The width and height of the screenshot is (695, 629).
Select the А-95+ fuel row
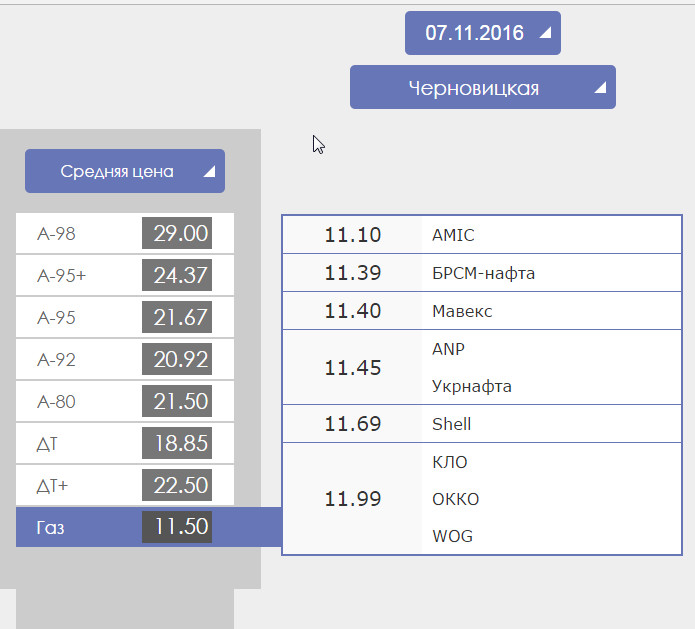point(125,276)
